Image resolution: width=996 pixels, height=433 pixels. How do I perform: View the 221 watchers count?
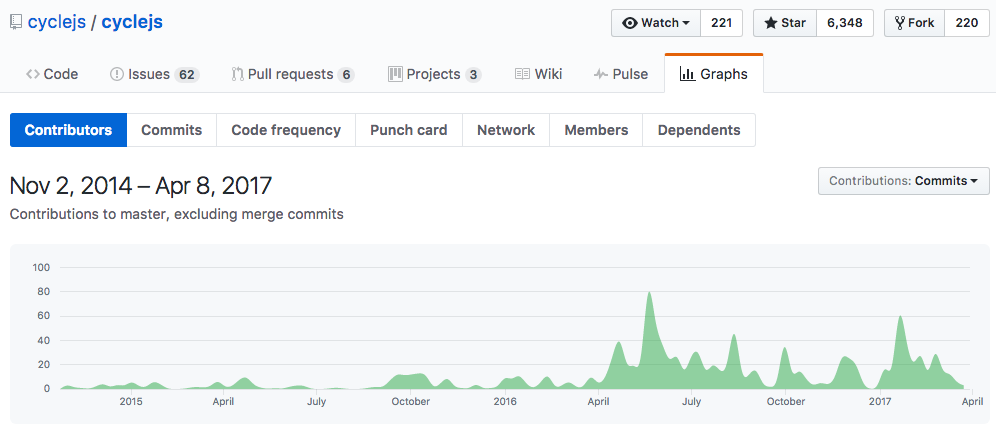click(722, 23)
